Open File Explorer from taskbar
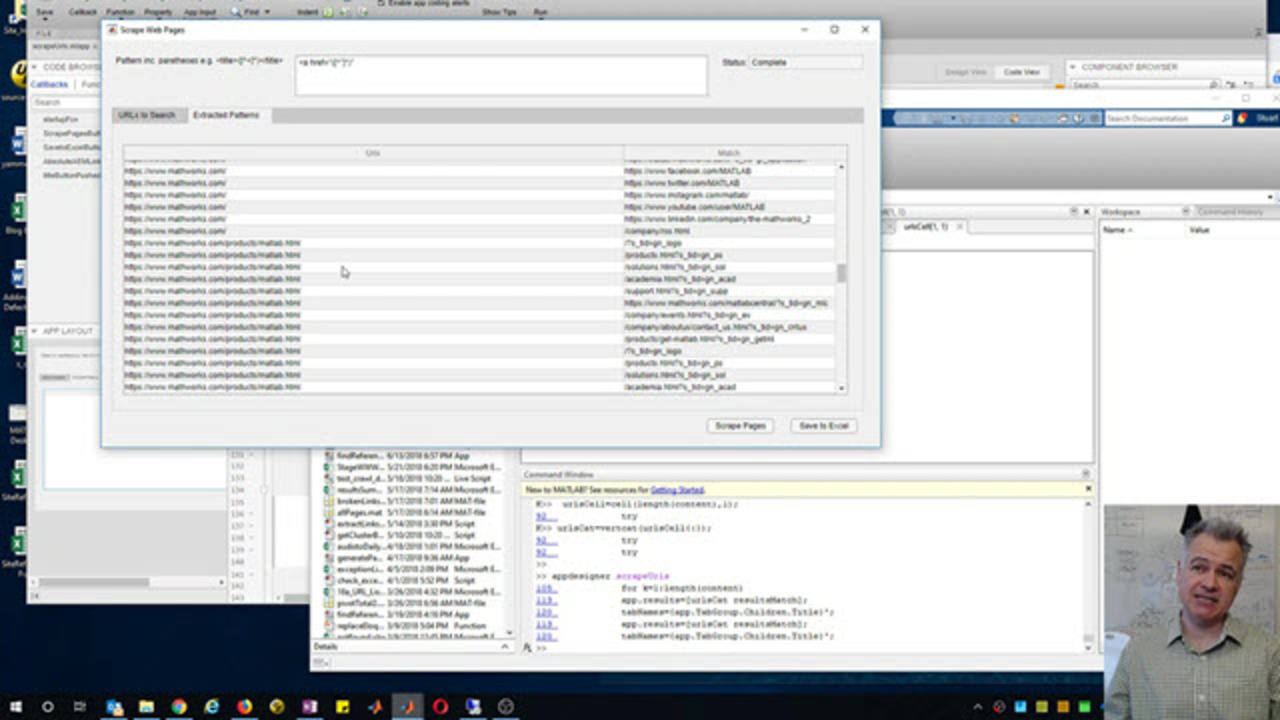This screenshot has height=720, width=1280. pyautogui.click(x=146, y=706)
